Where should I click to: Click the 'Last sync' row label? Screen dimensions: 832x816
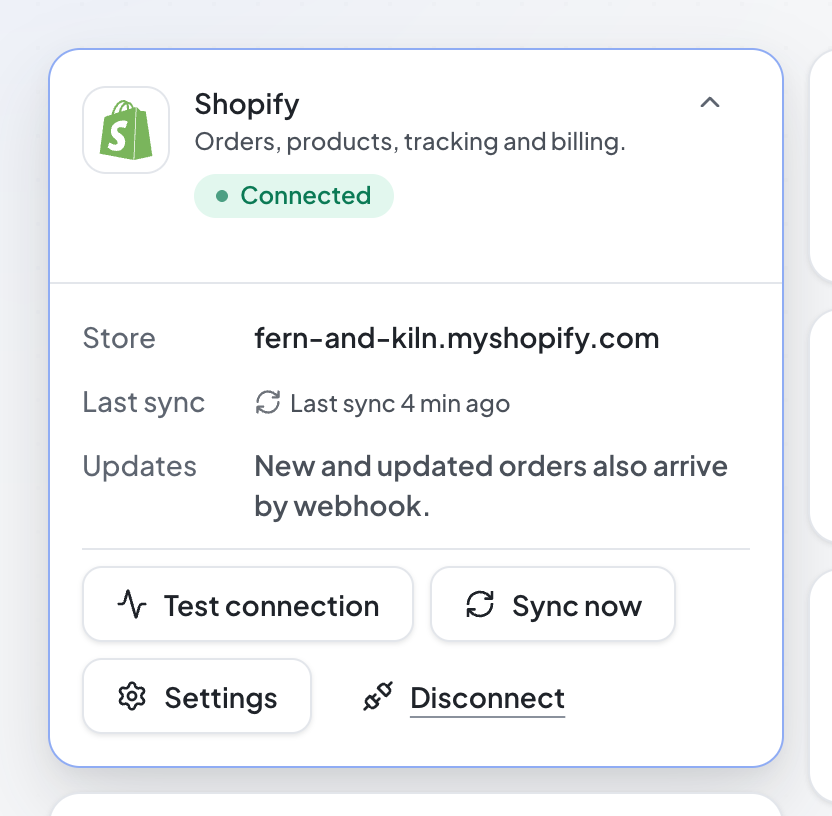coord(144,403)
